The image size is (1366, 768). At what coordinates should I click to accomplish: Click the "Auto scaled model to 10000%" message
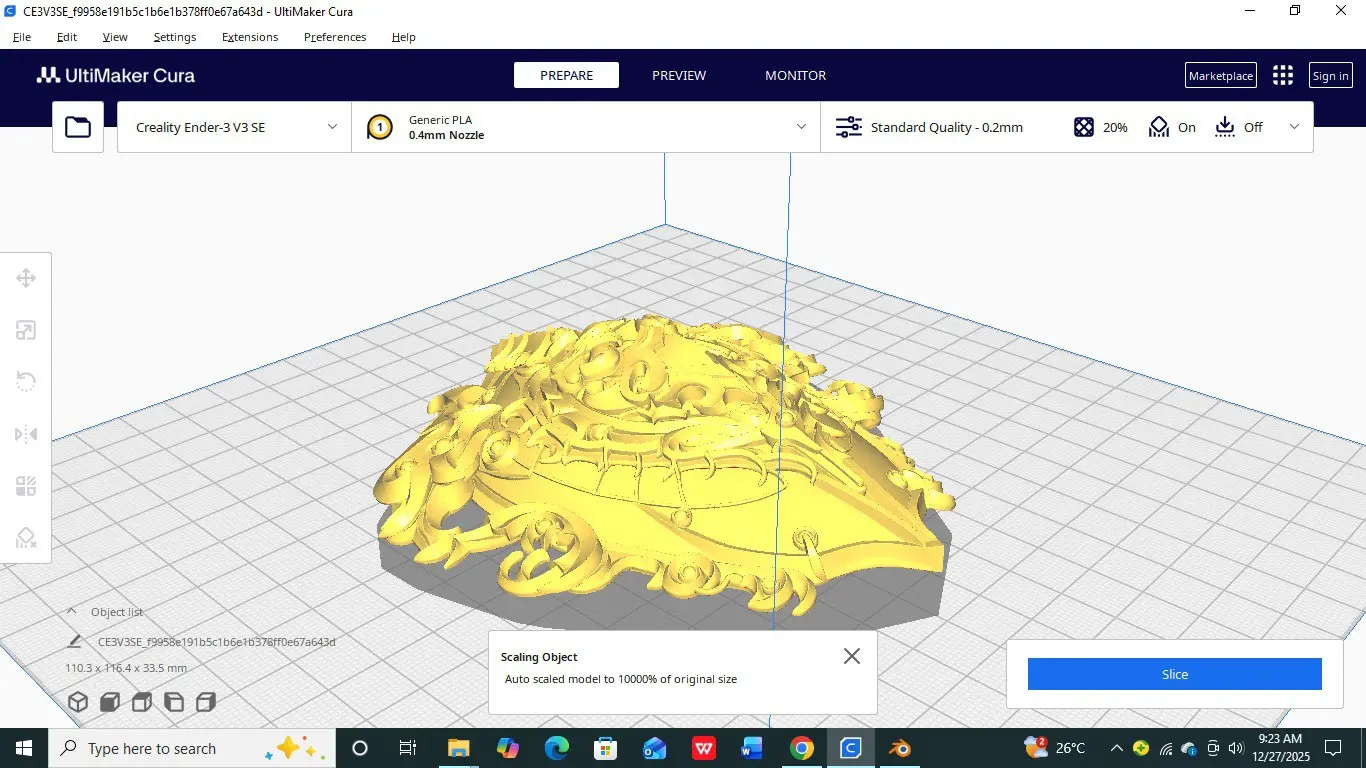coord(621,679)
